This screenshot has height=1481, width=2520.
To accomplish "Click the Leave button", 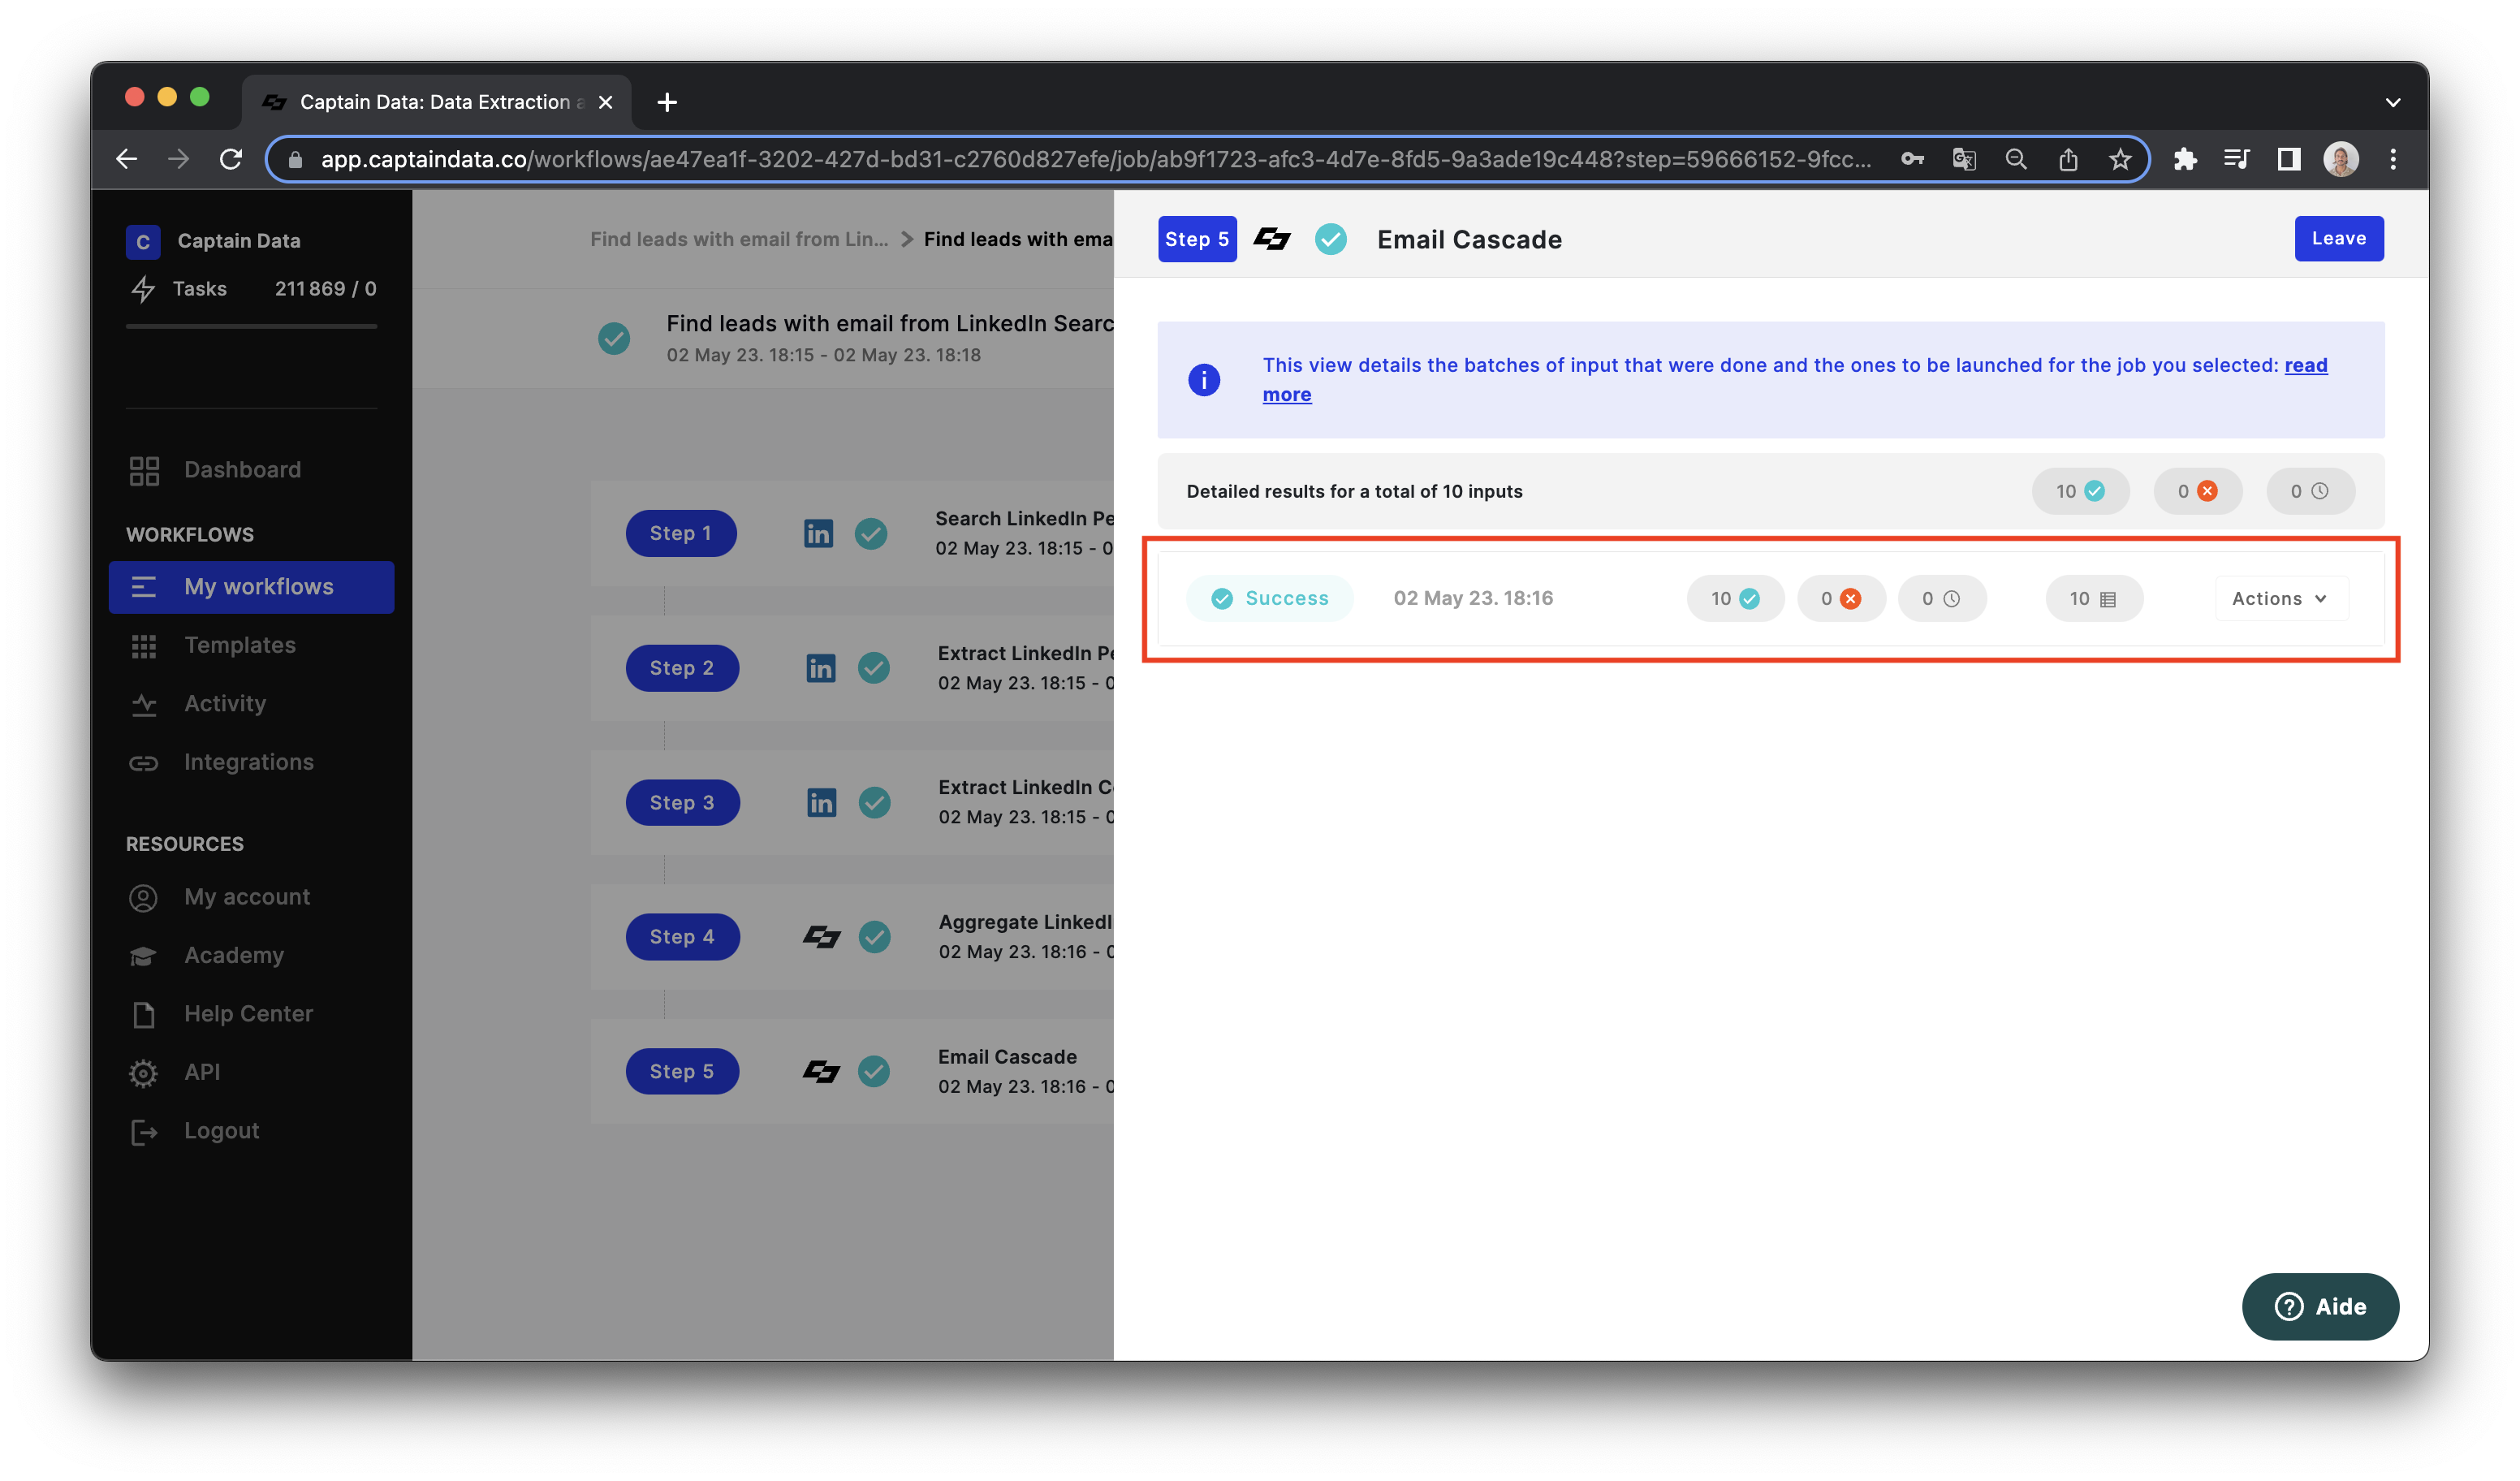I will [2339, 239].
